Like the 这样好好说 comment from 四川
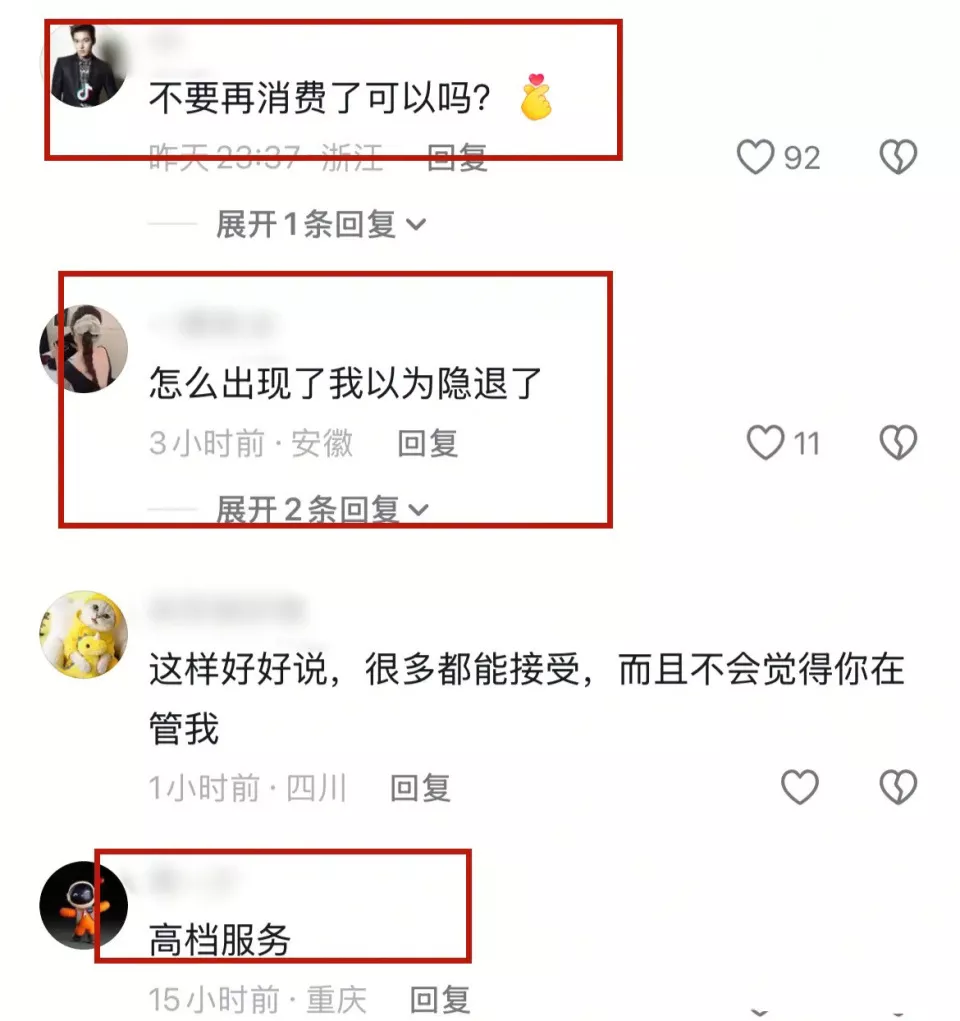Image resolution: width=960 pixels, height=1021 pixels. [800, 787]
